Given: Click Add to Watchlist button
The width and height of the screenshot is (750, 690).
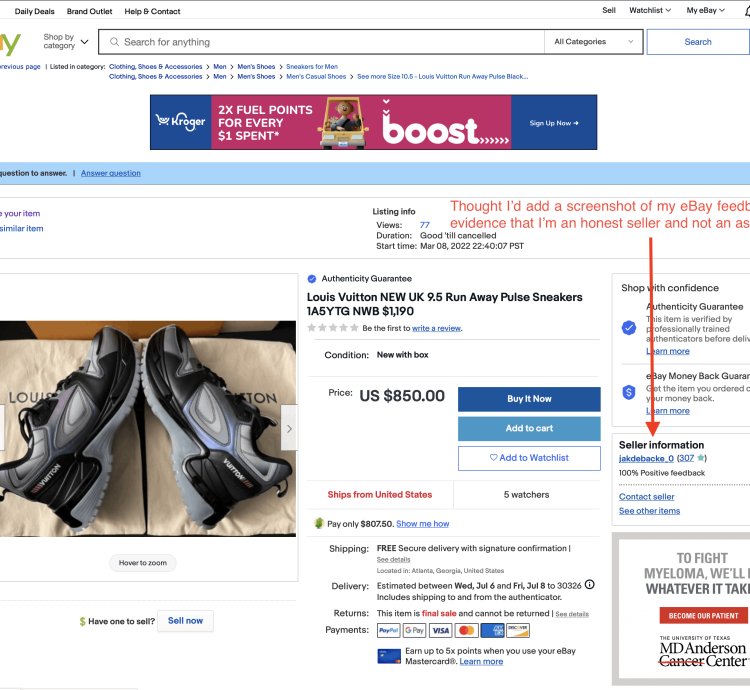Looking at the screenshot, I should pos(529,458).
